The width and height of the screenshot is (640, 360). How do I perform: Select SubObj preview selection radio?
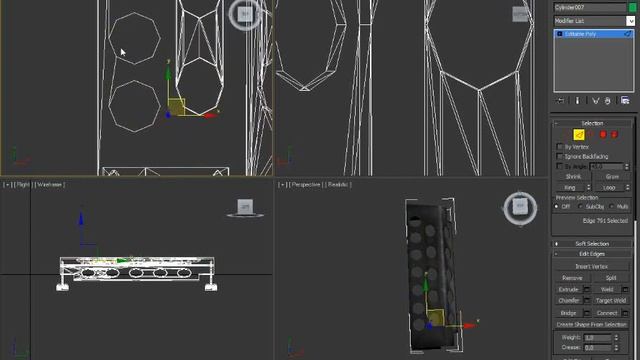coord(580,207)
